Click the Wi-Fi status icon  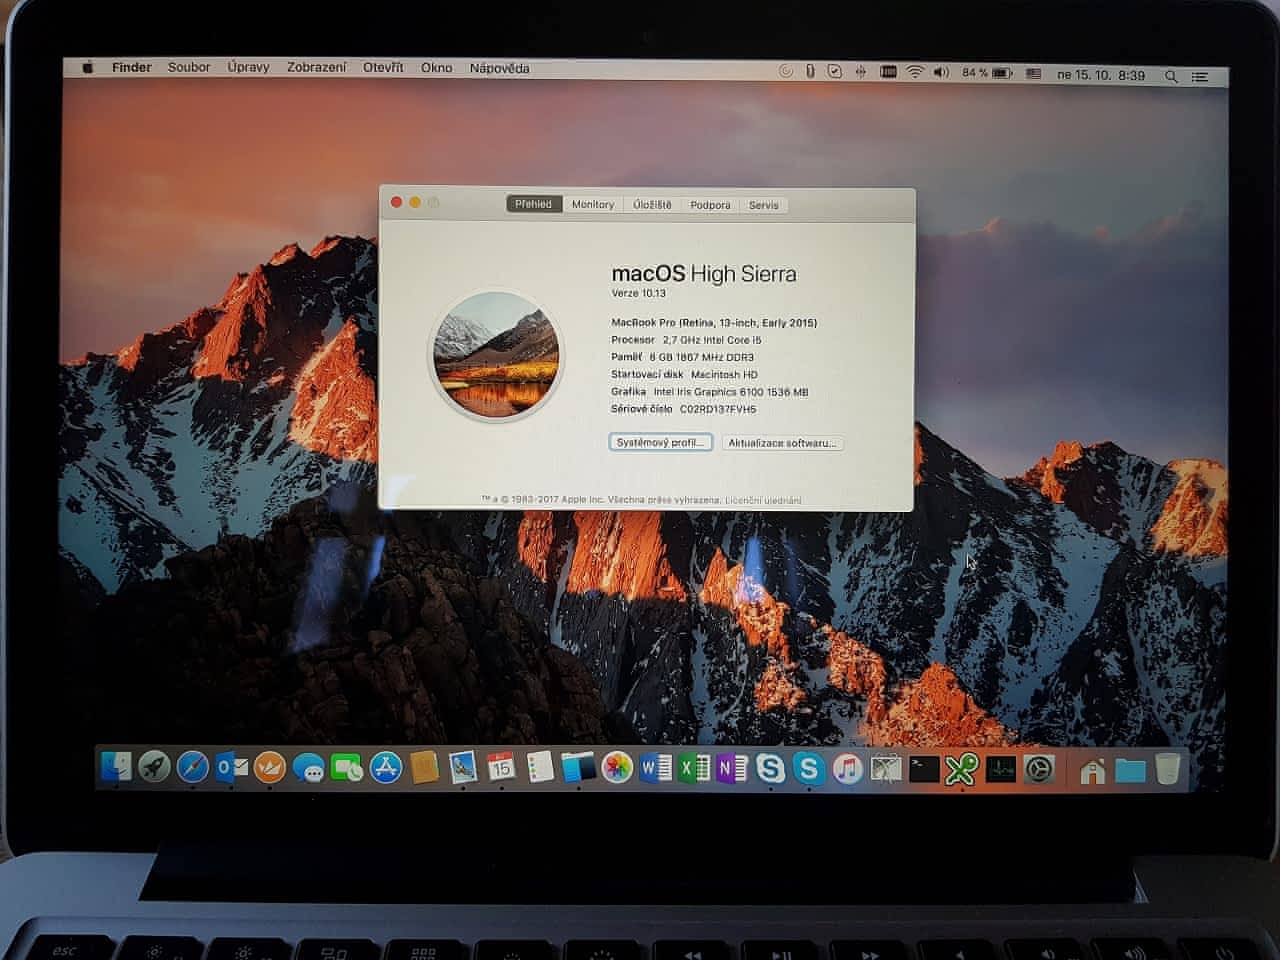[x=915, y=73]
